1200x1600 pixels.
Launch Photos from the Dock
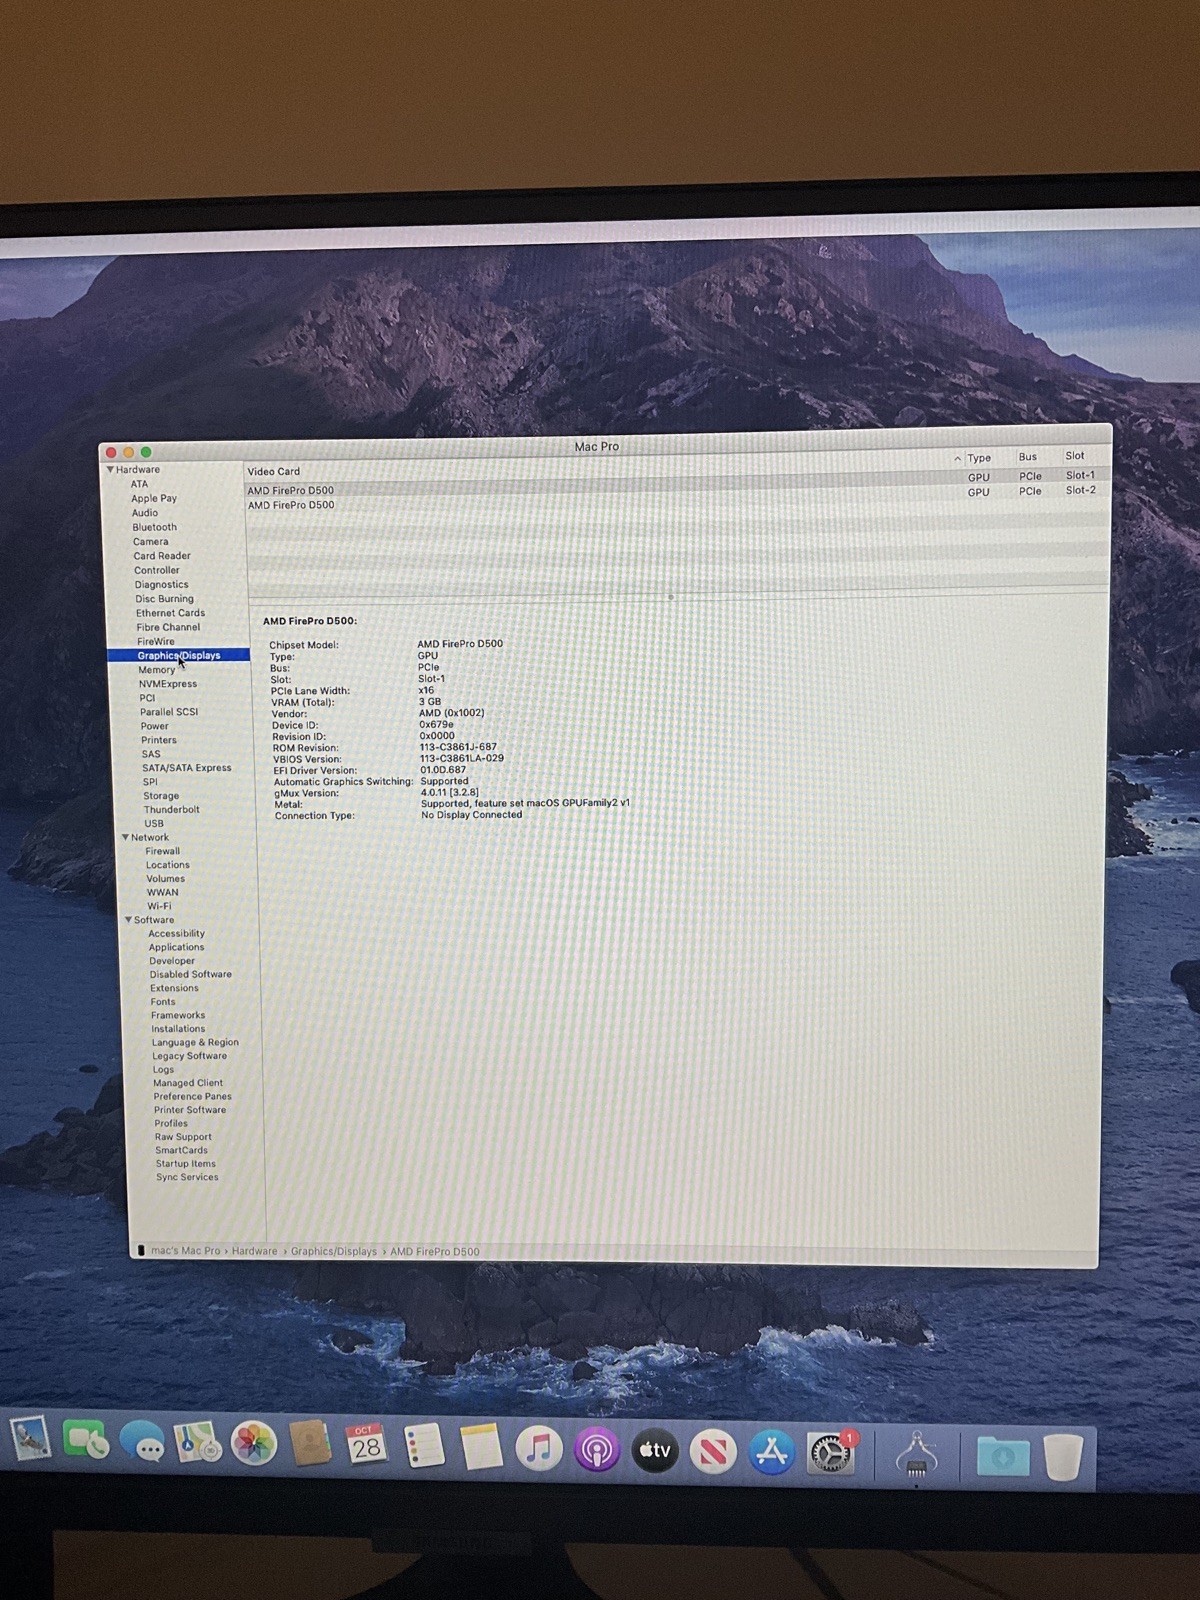254,1445
